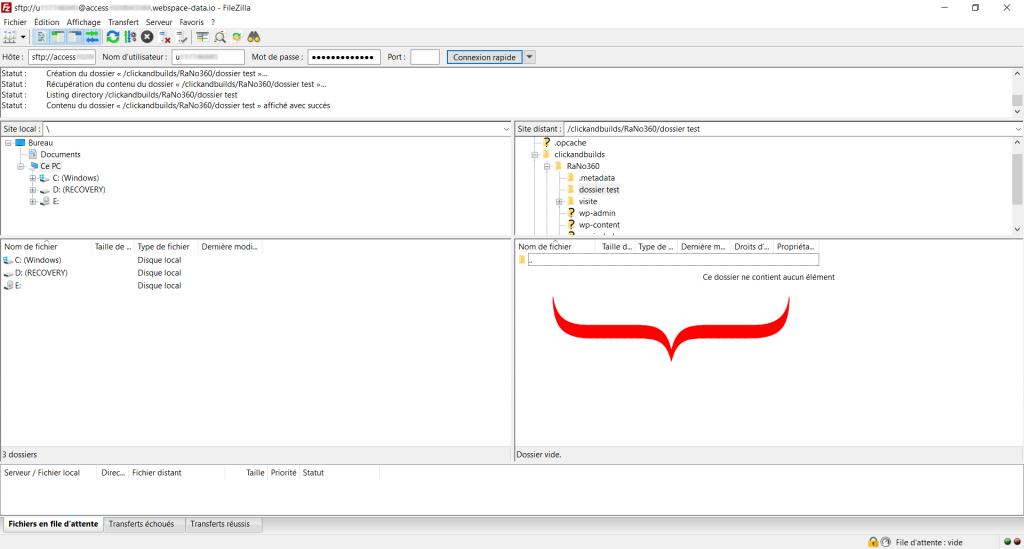This screenshot has height=549, width=1024.
Task: Toggle message log display button
Action: click(x=41, y=37)
